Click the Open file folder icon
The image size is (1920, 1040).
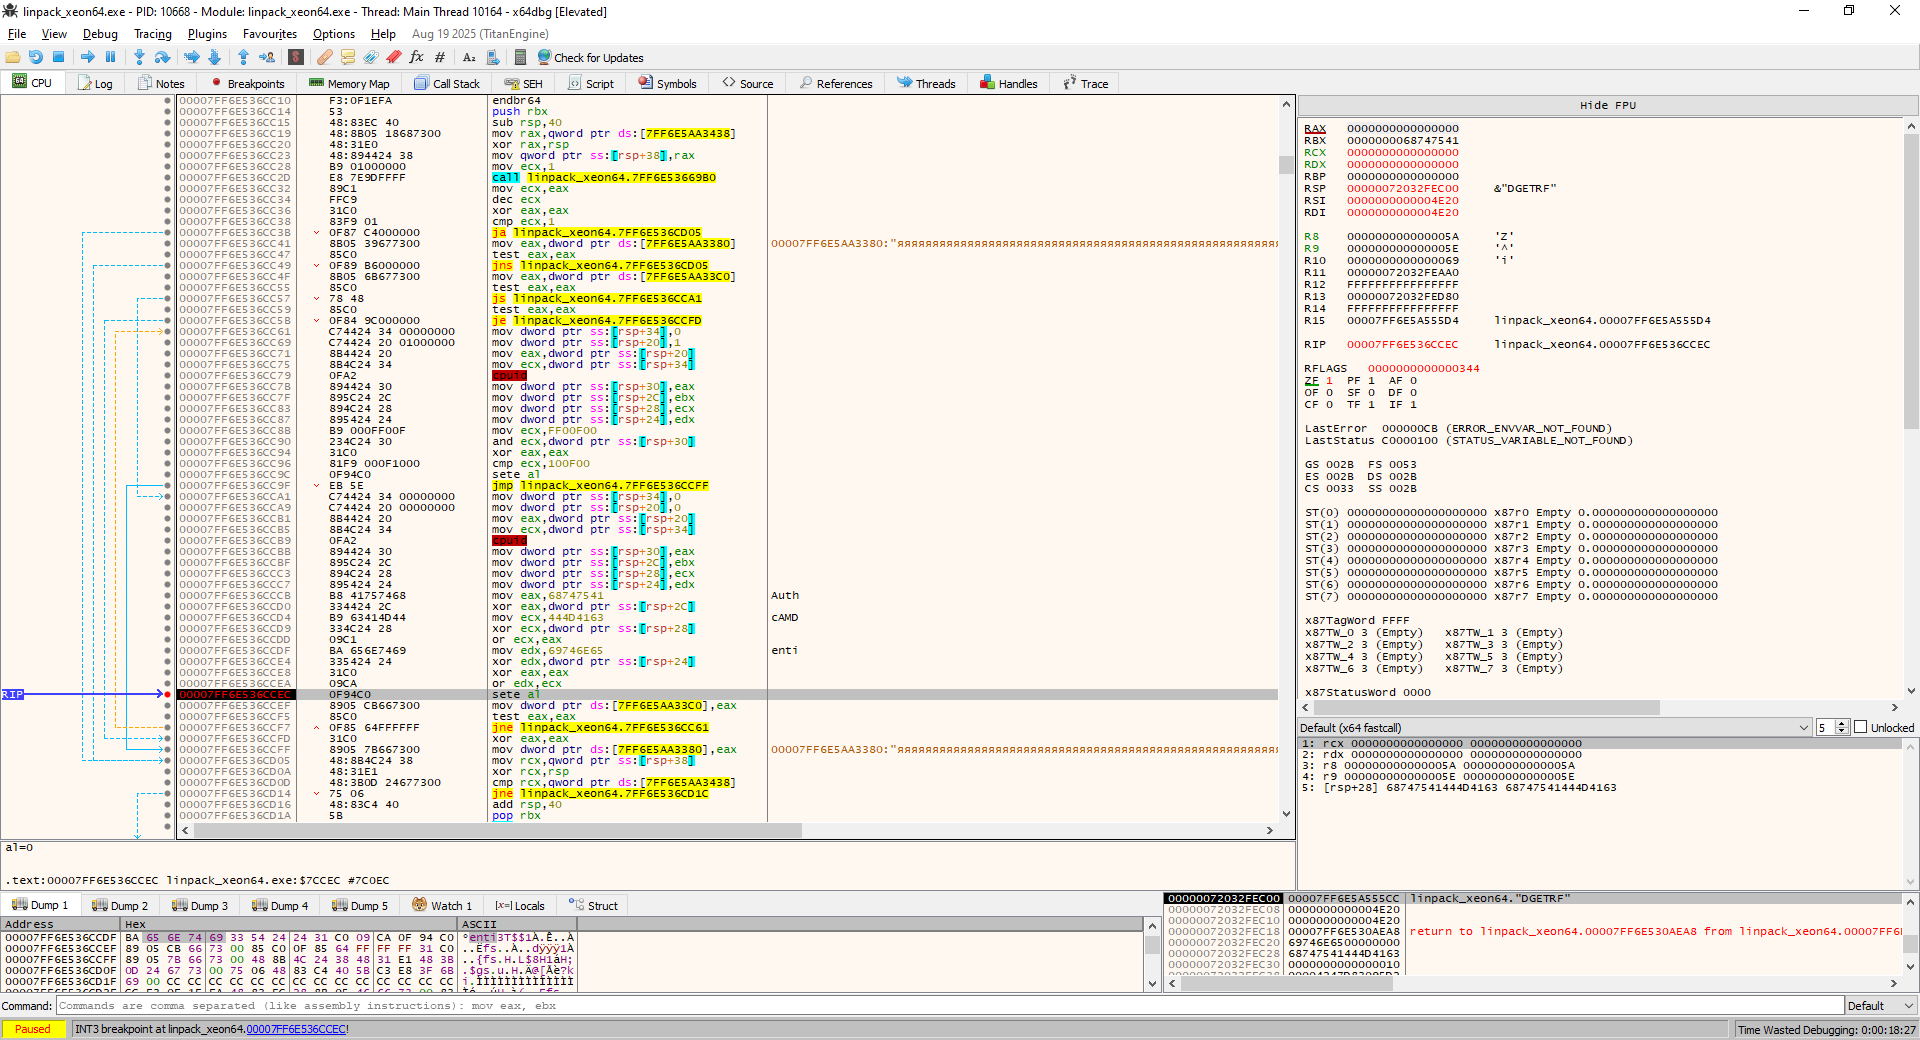(13, 57)
